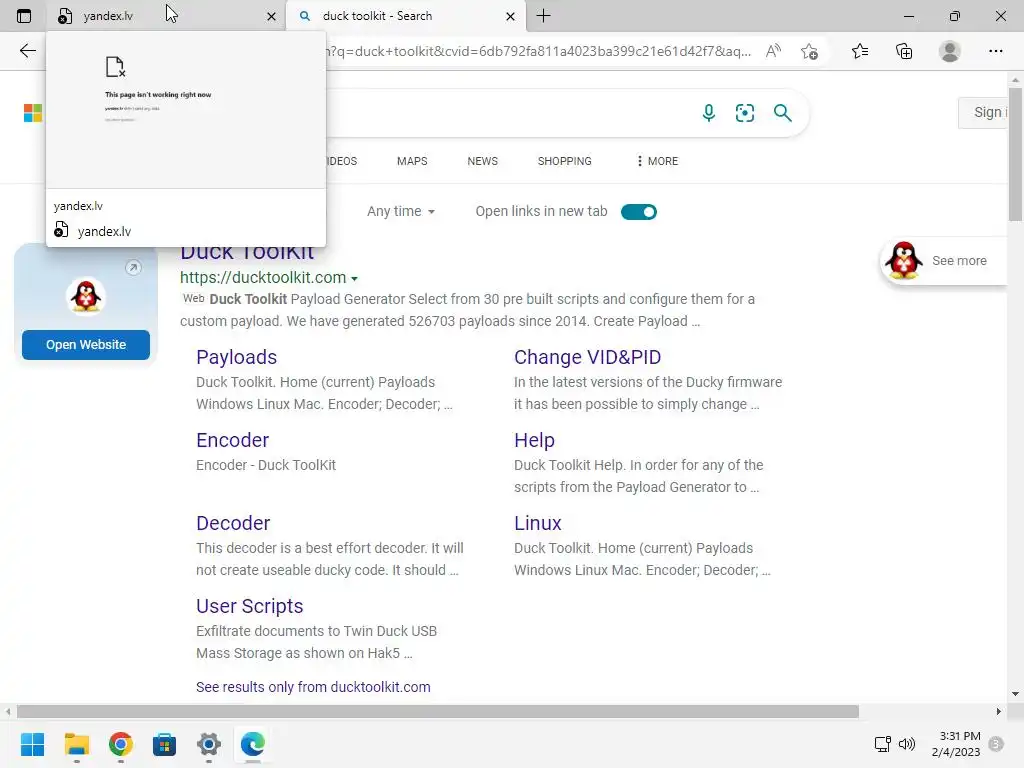Click the volume speaker icon
The width and height of the screenshot is (1024, 768).
tap(907, 744)
